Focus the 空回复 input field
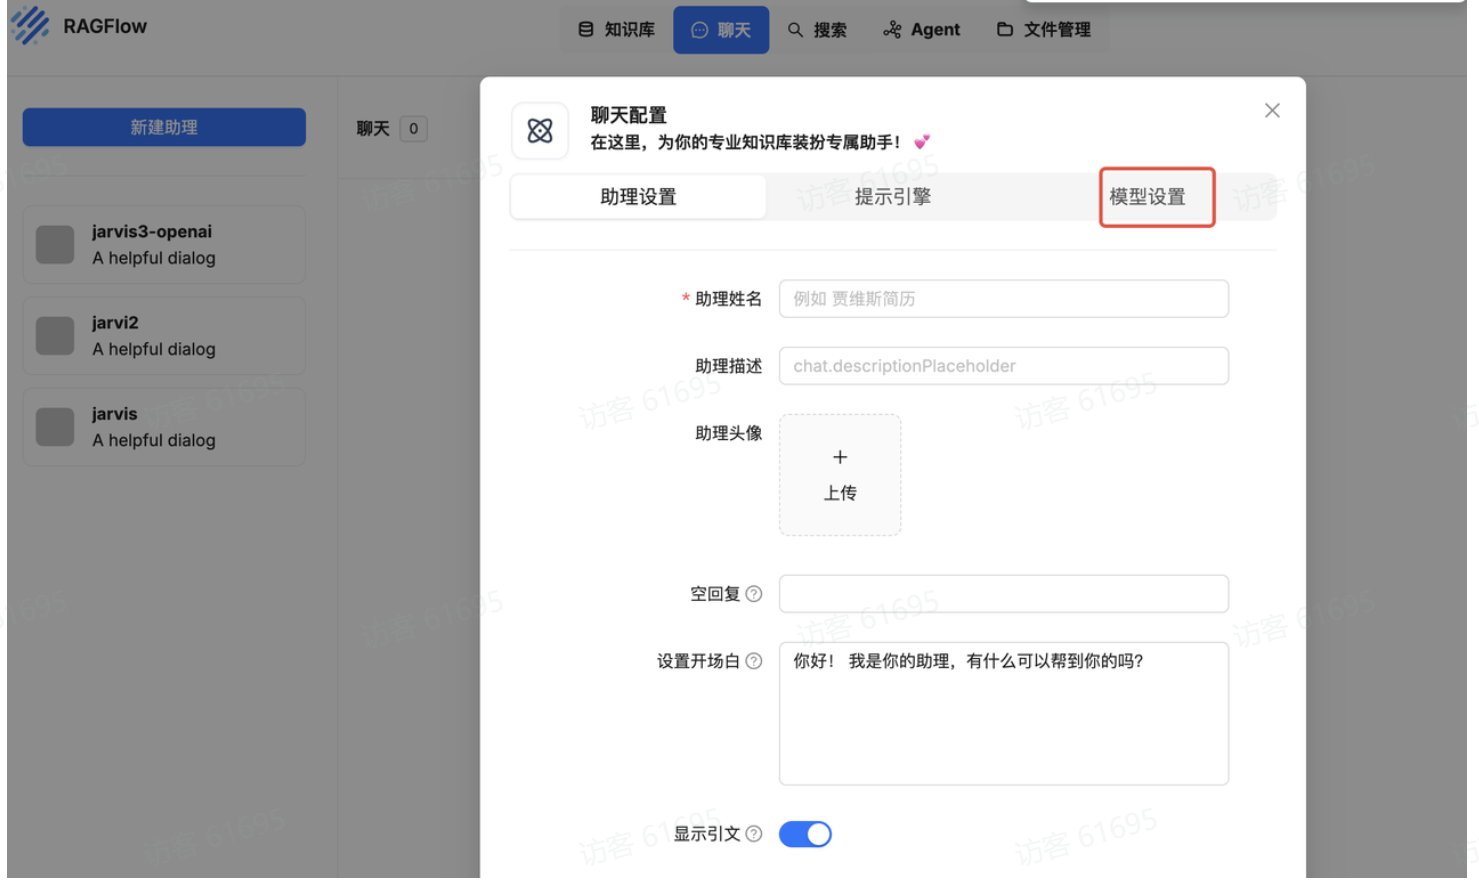 (x=1004, y=594)
